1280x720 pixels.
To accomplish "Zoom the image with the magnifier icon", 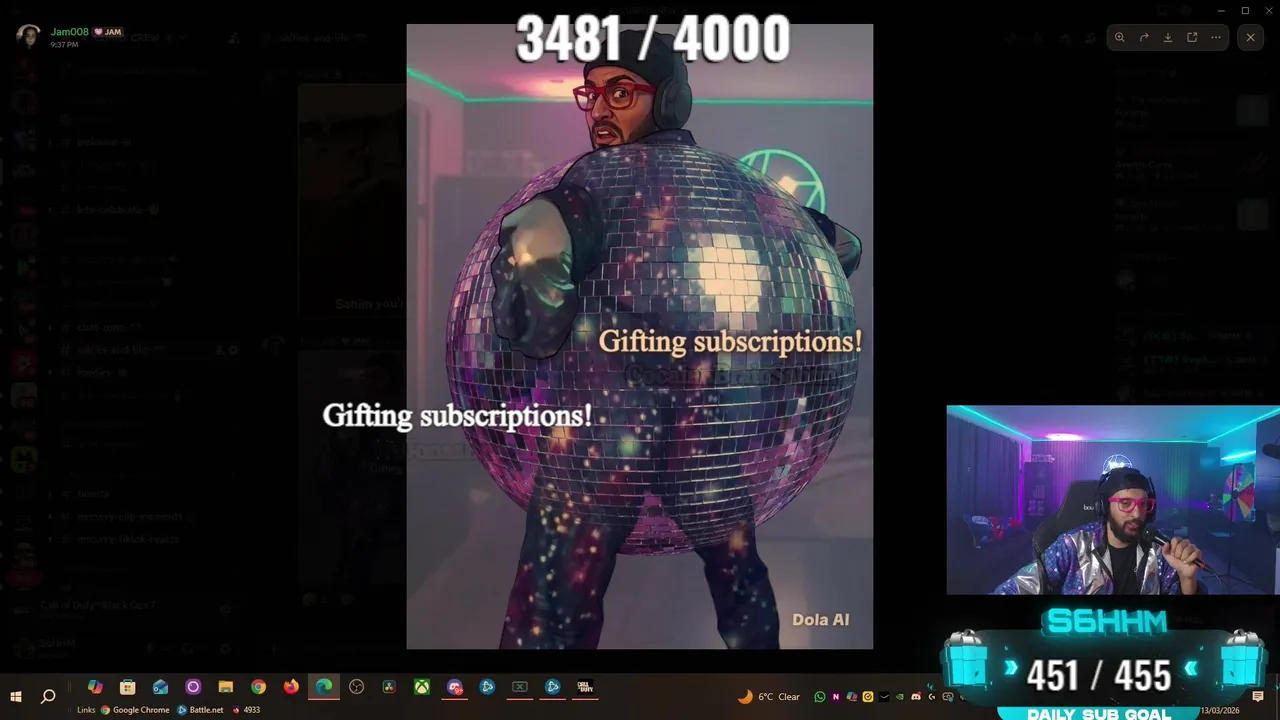I will pyautogui.click(x=1120, y=37).
